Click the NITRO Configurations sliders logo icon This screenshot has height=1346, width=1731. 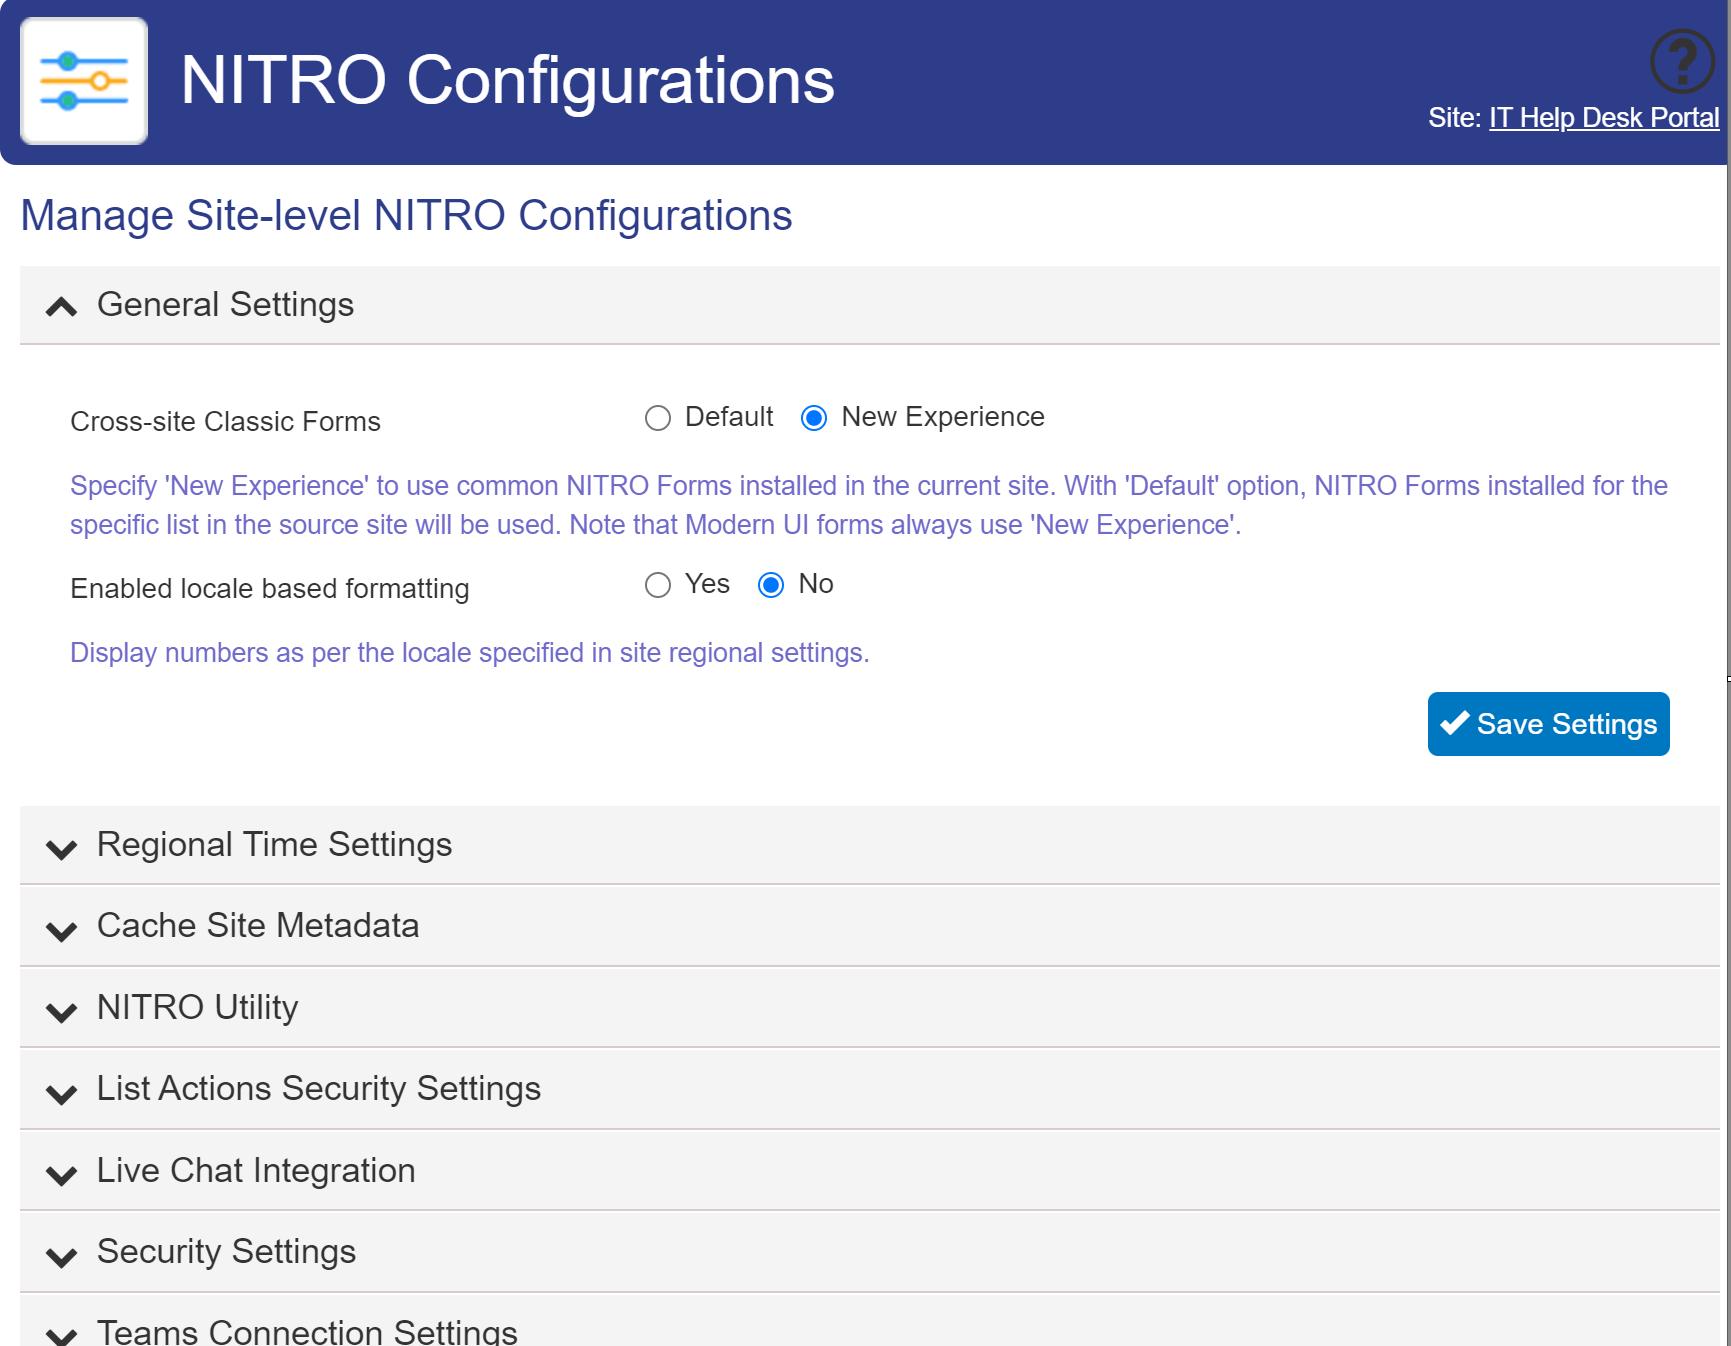(x=84, y=81)
